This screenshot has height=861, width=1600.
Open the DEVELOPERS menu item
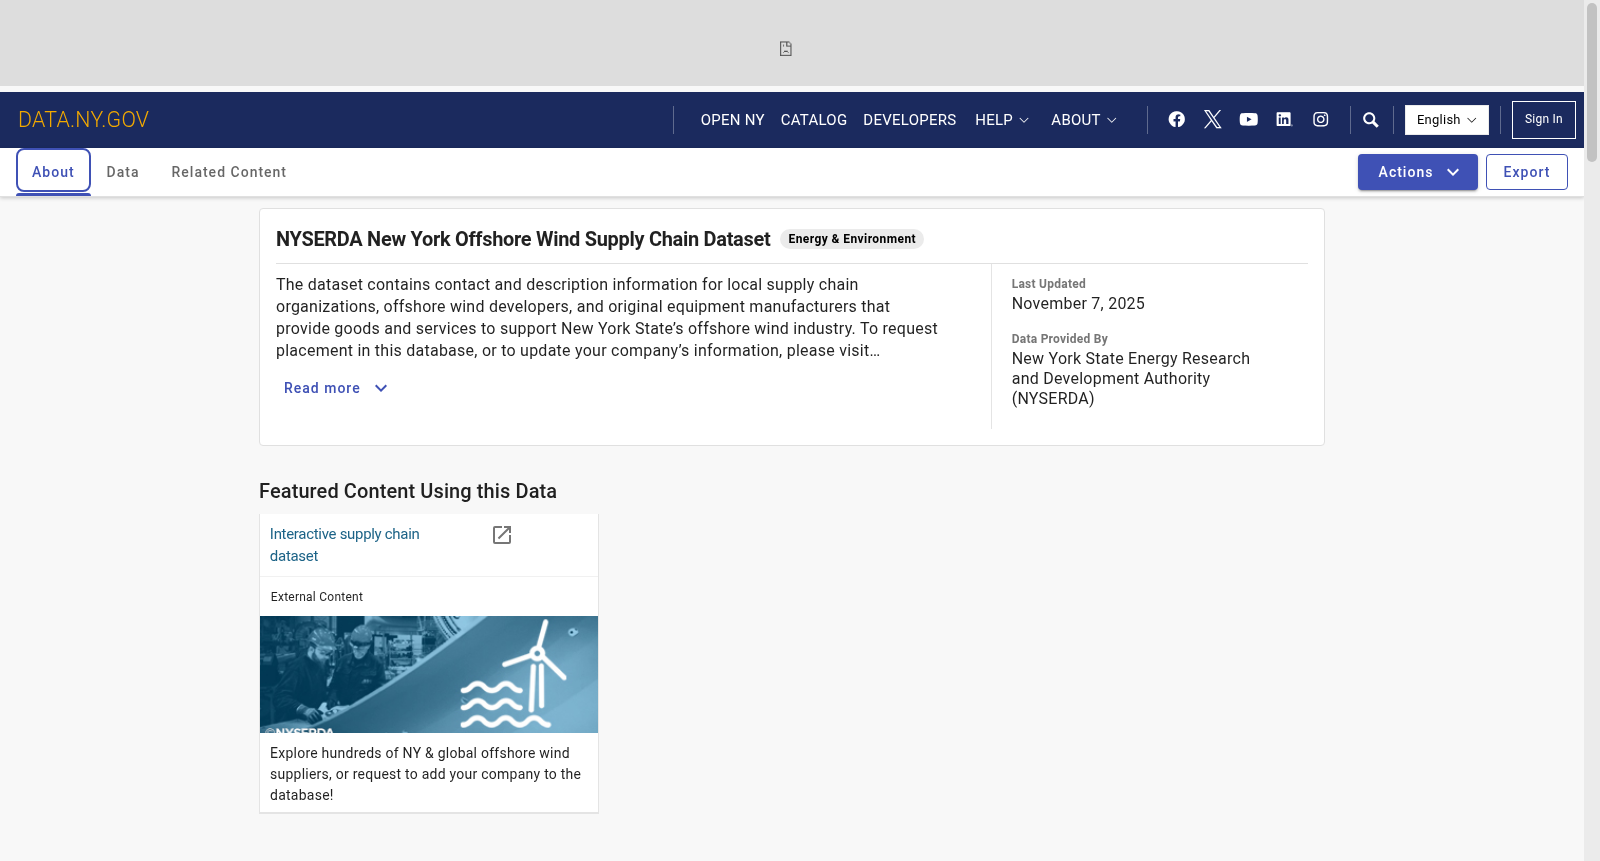coord(910,120)
